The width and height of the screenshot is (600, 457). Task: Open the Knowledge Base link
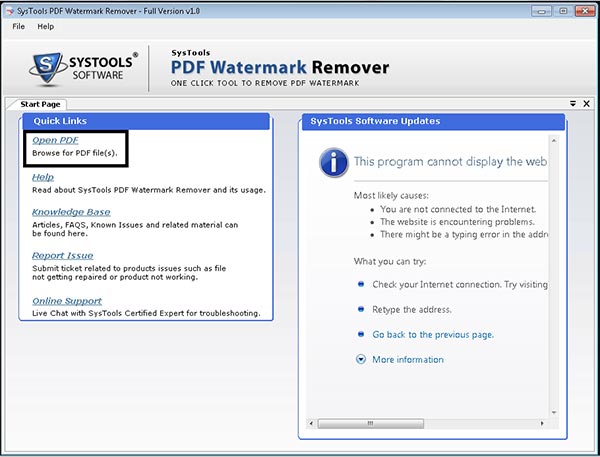[71, 212]
